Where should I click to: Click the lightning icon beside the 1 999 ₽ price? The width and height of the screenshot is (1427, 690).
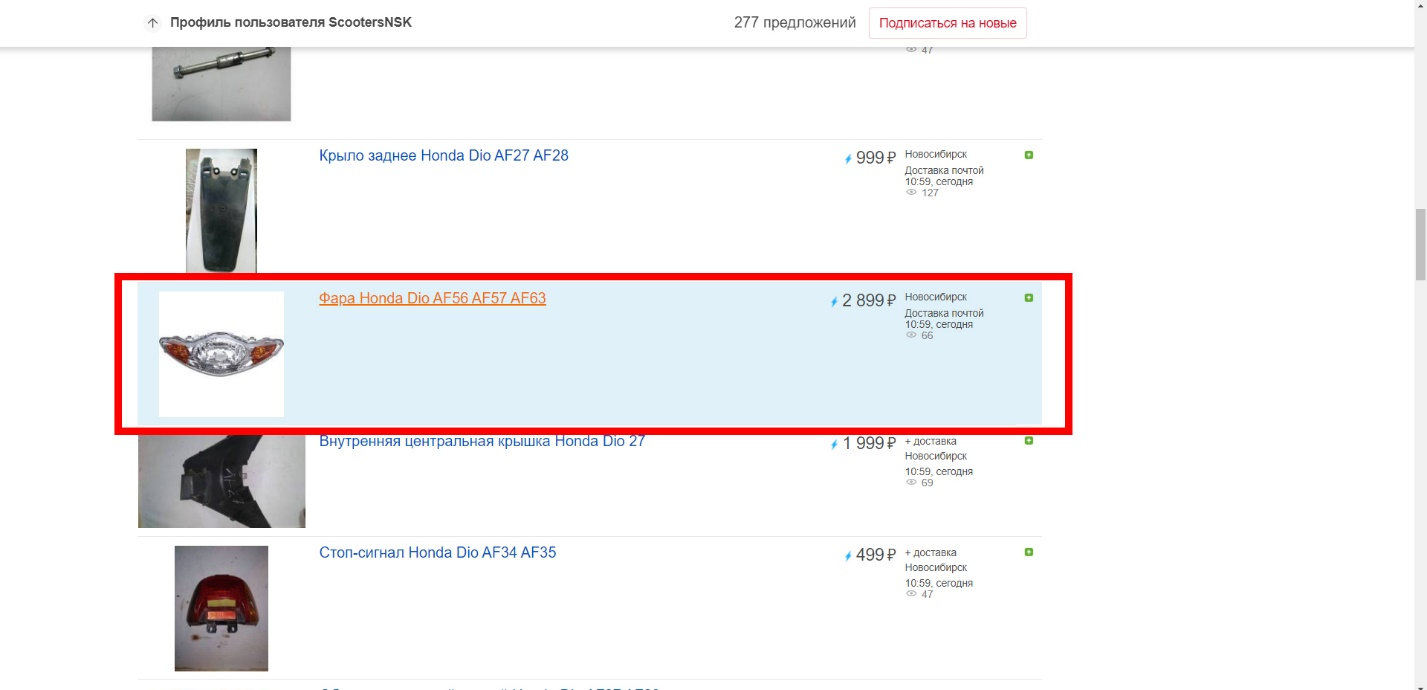pos(835,444)
